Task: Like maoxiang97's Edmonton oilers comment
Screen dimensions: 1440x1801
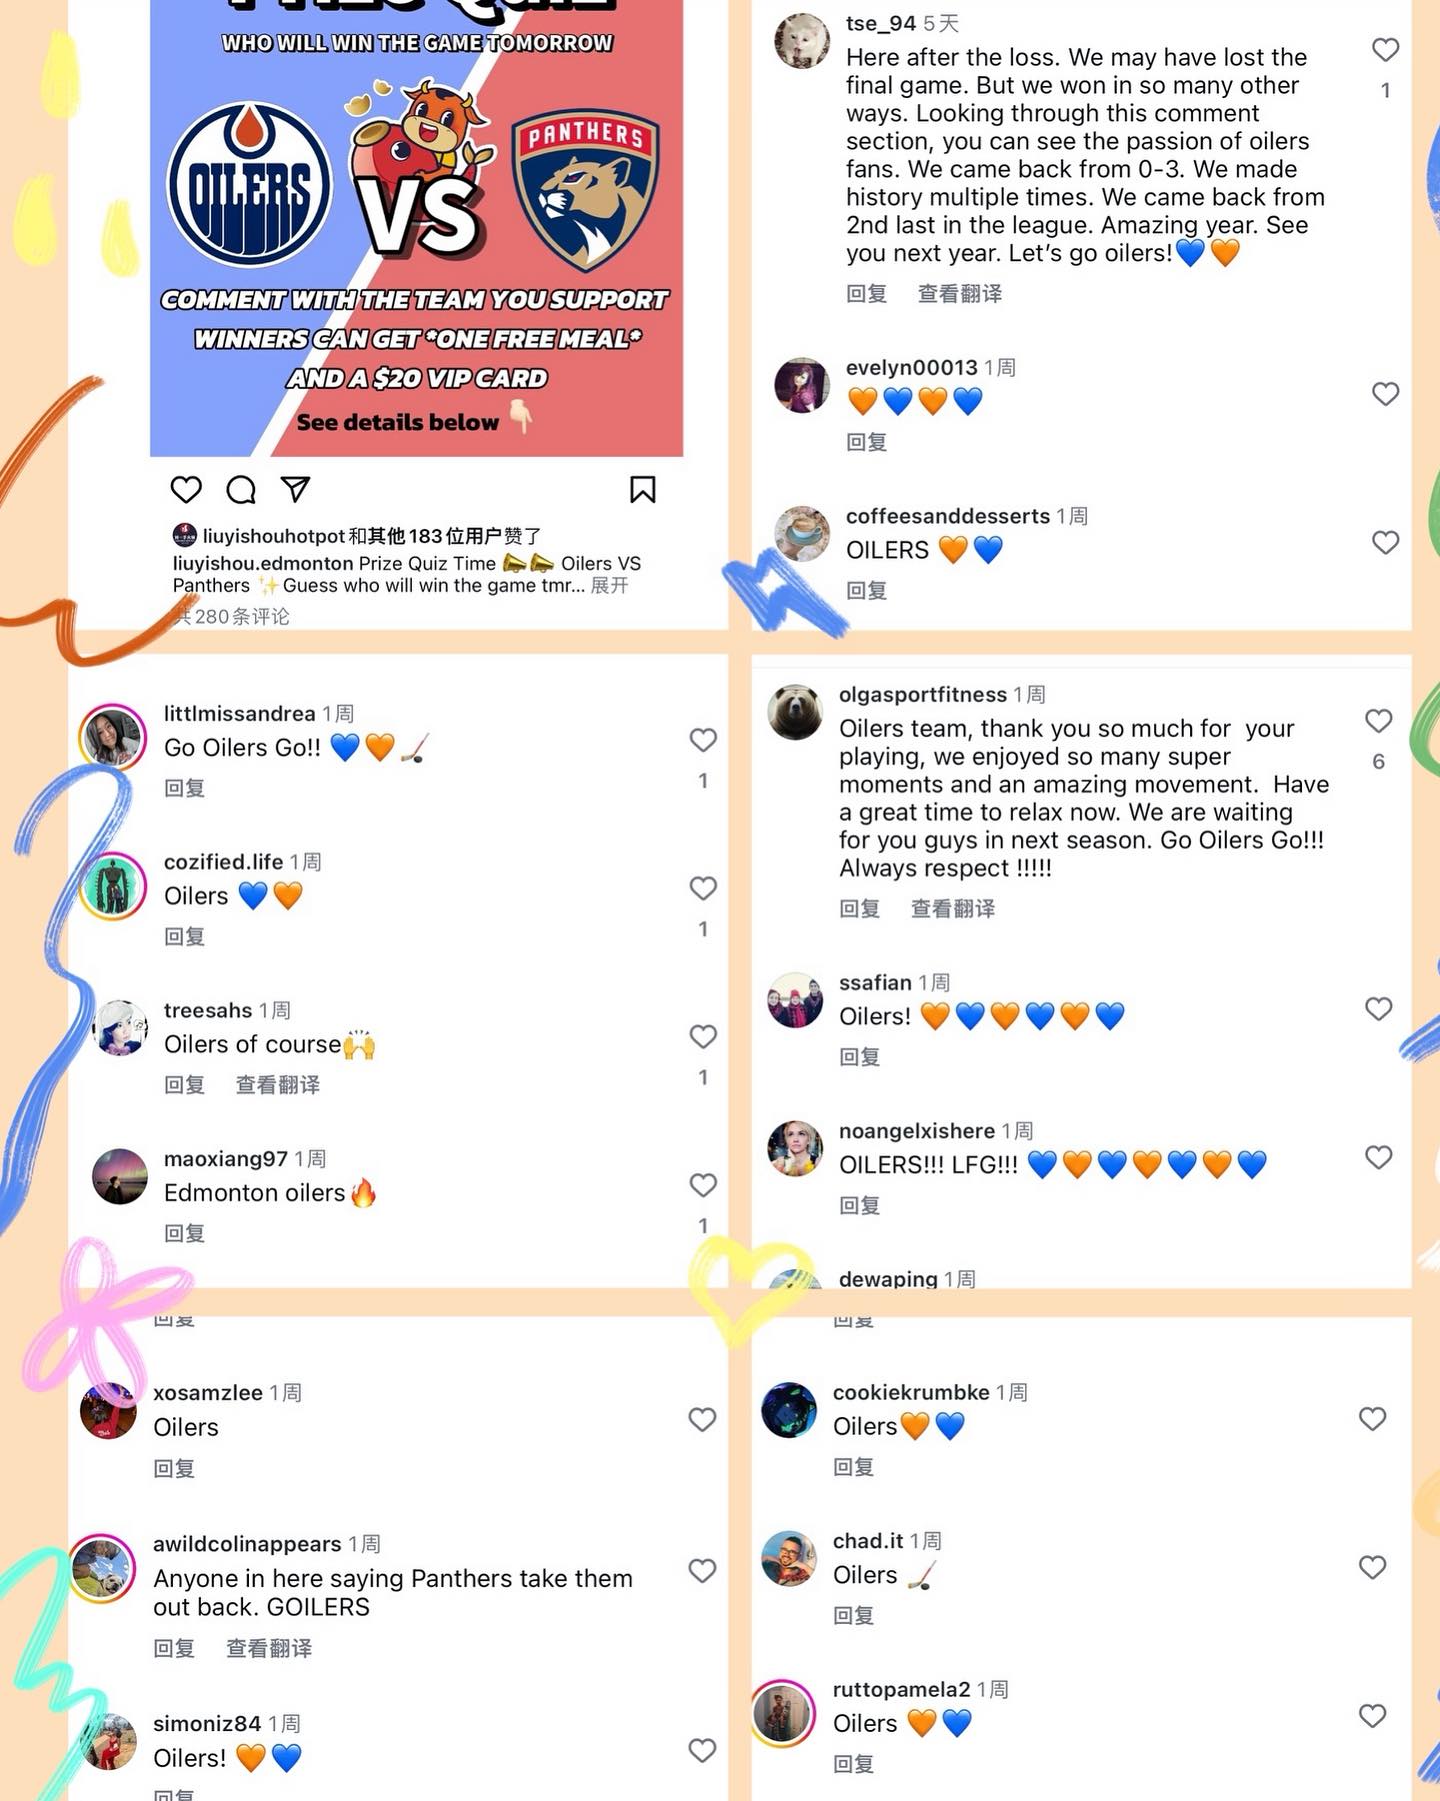Action: point(703,1185)
